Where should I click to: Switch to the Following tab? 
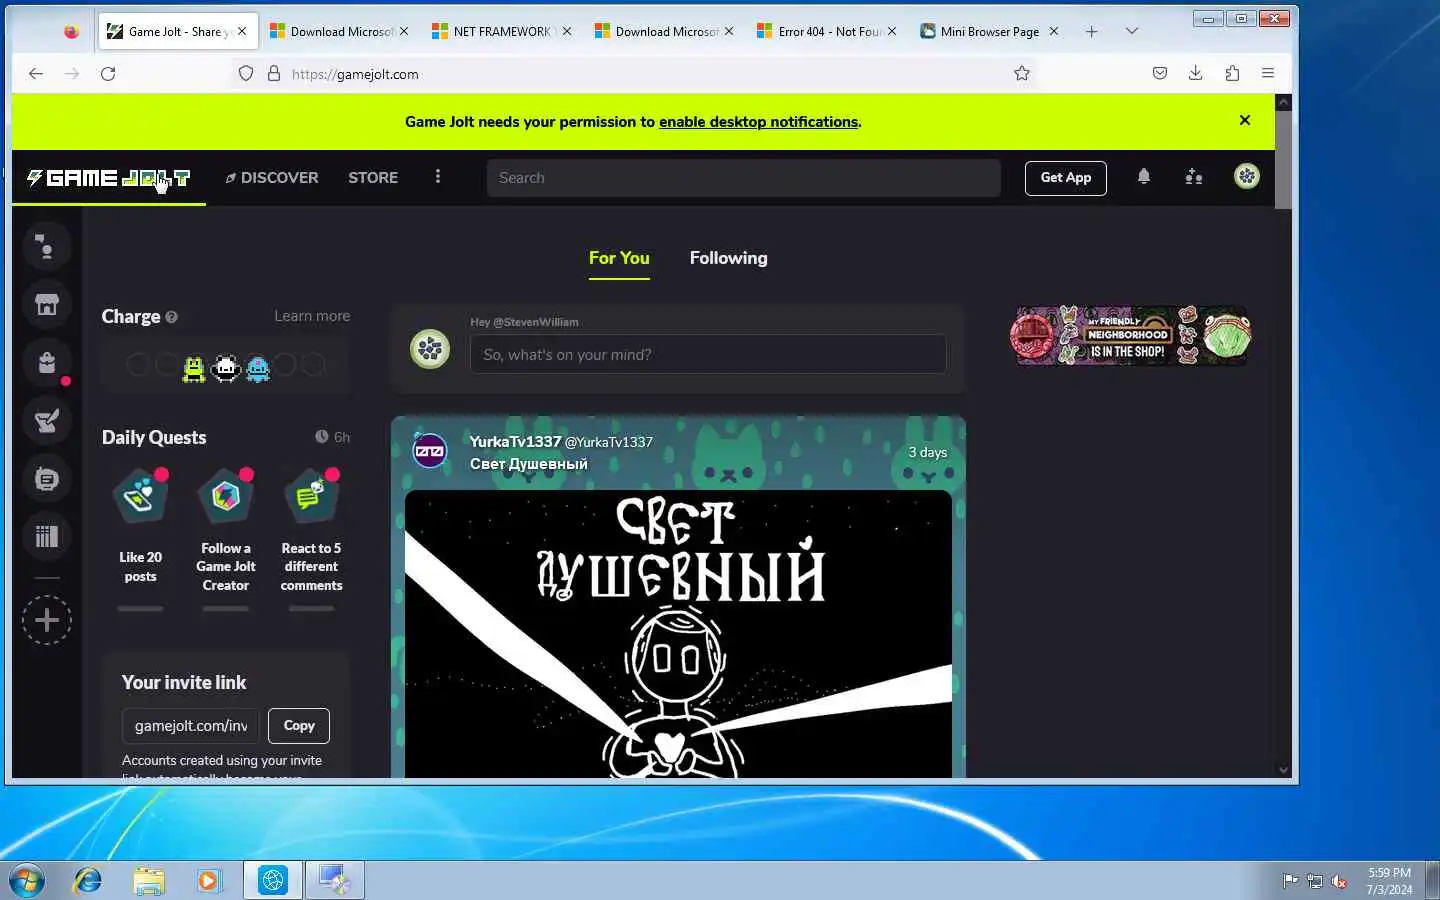pyautogui.click(x=728, y=258)
